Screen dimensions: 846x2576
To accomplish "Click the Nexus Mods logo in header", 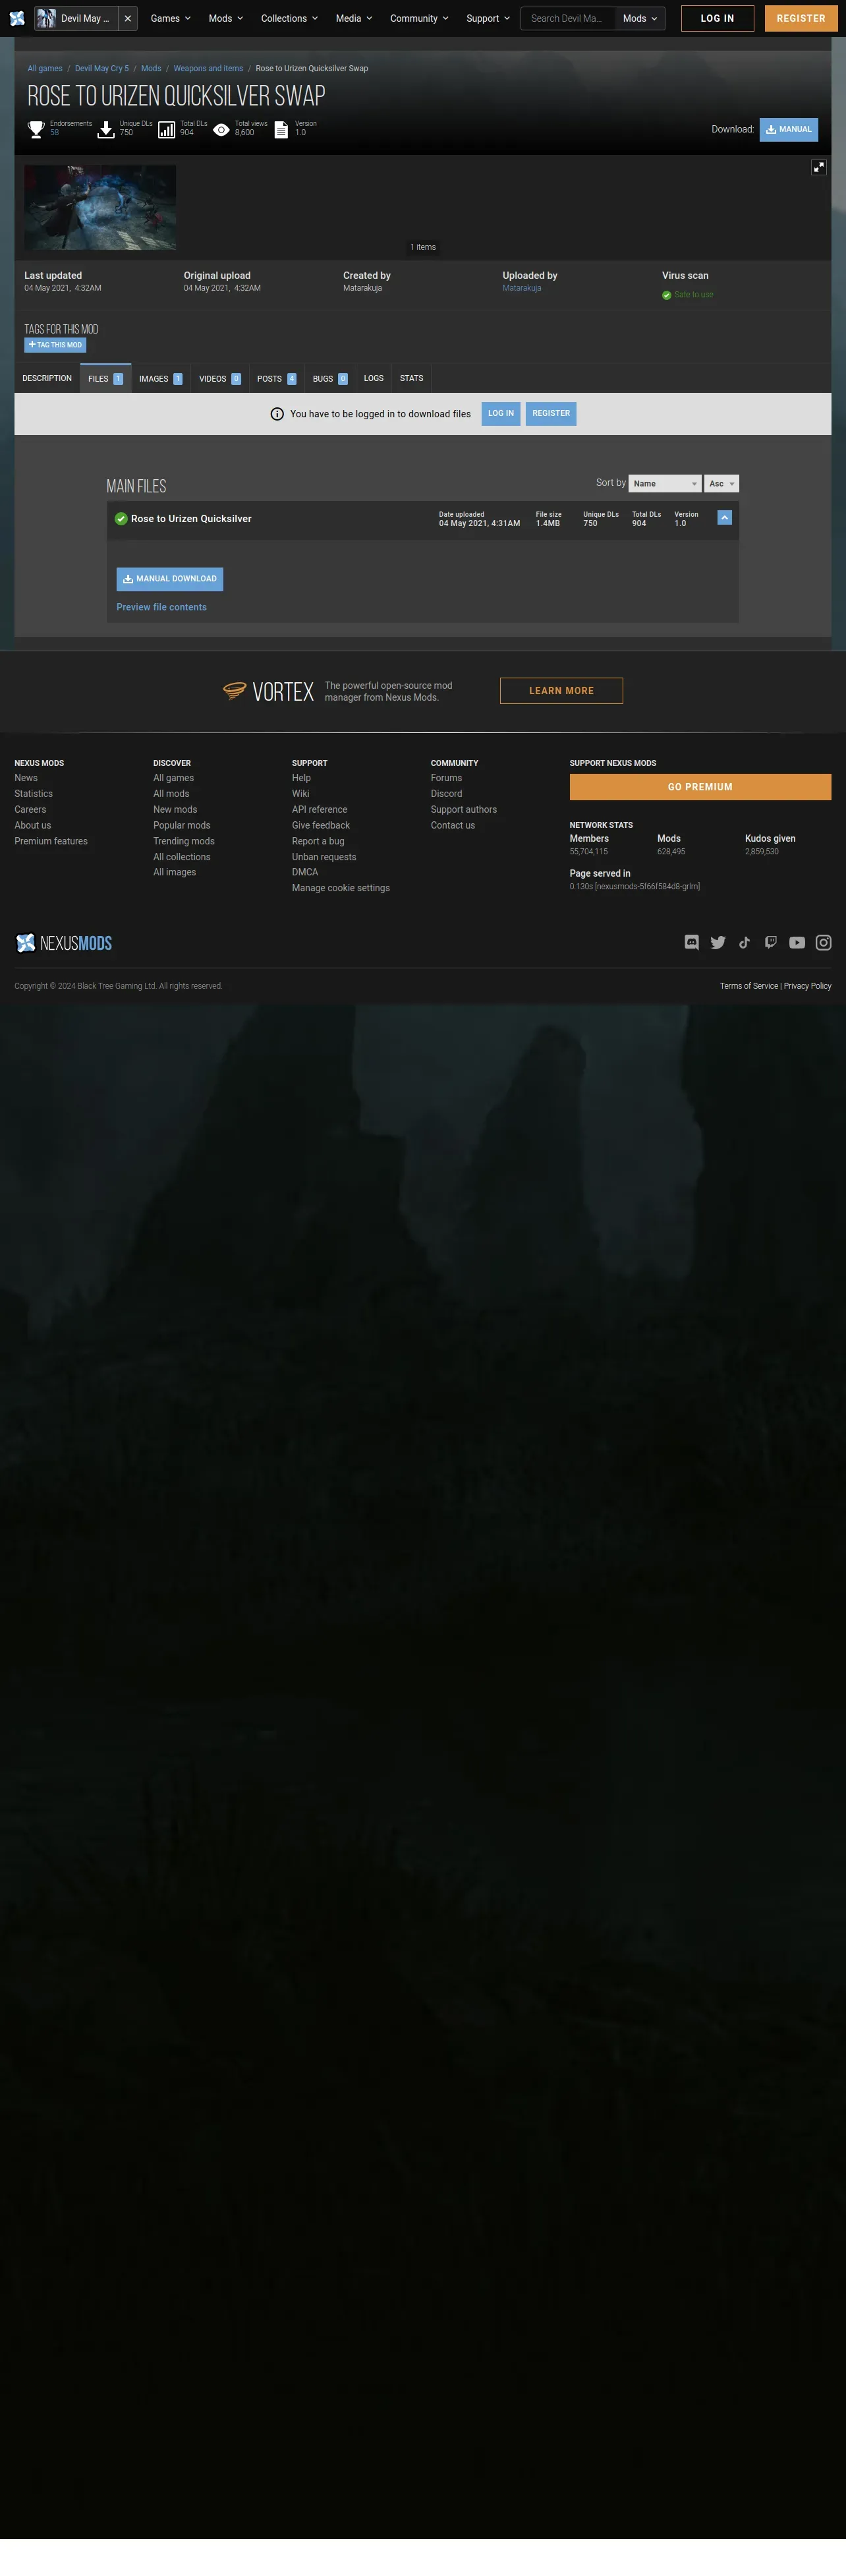I will coord(17,18).
